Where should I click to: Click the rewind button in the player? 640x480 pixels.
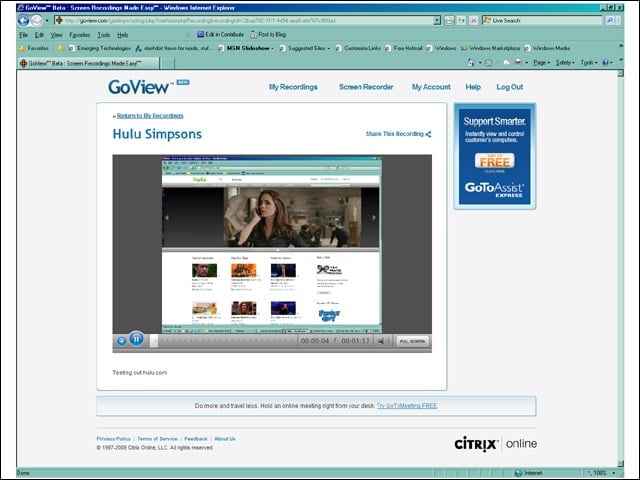[121, 341]
